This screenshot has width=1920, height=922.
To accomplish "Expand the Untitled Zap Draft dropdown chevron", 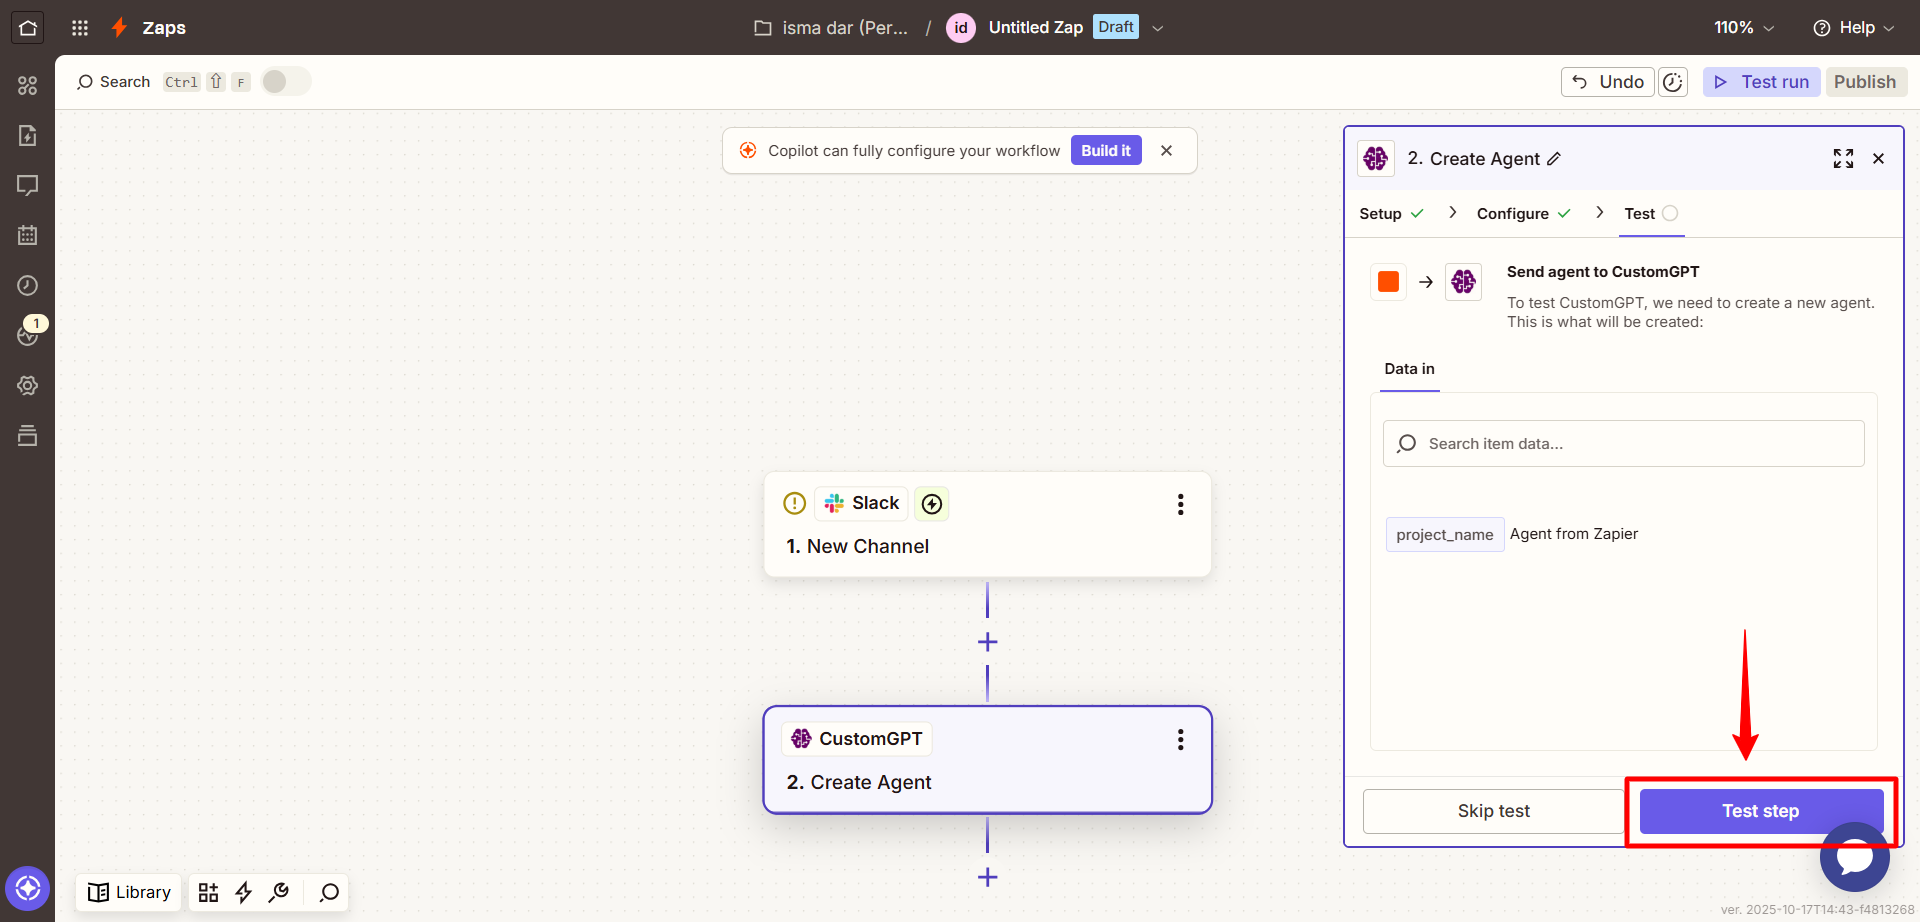I will (x=1157, y=28).
